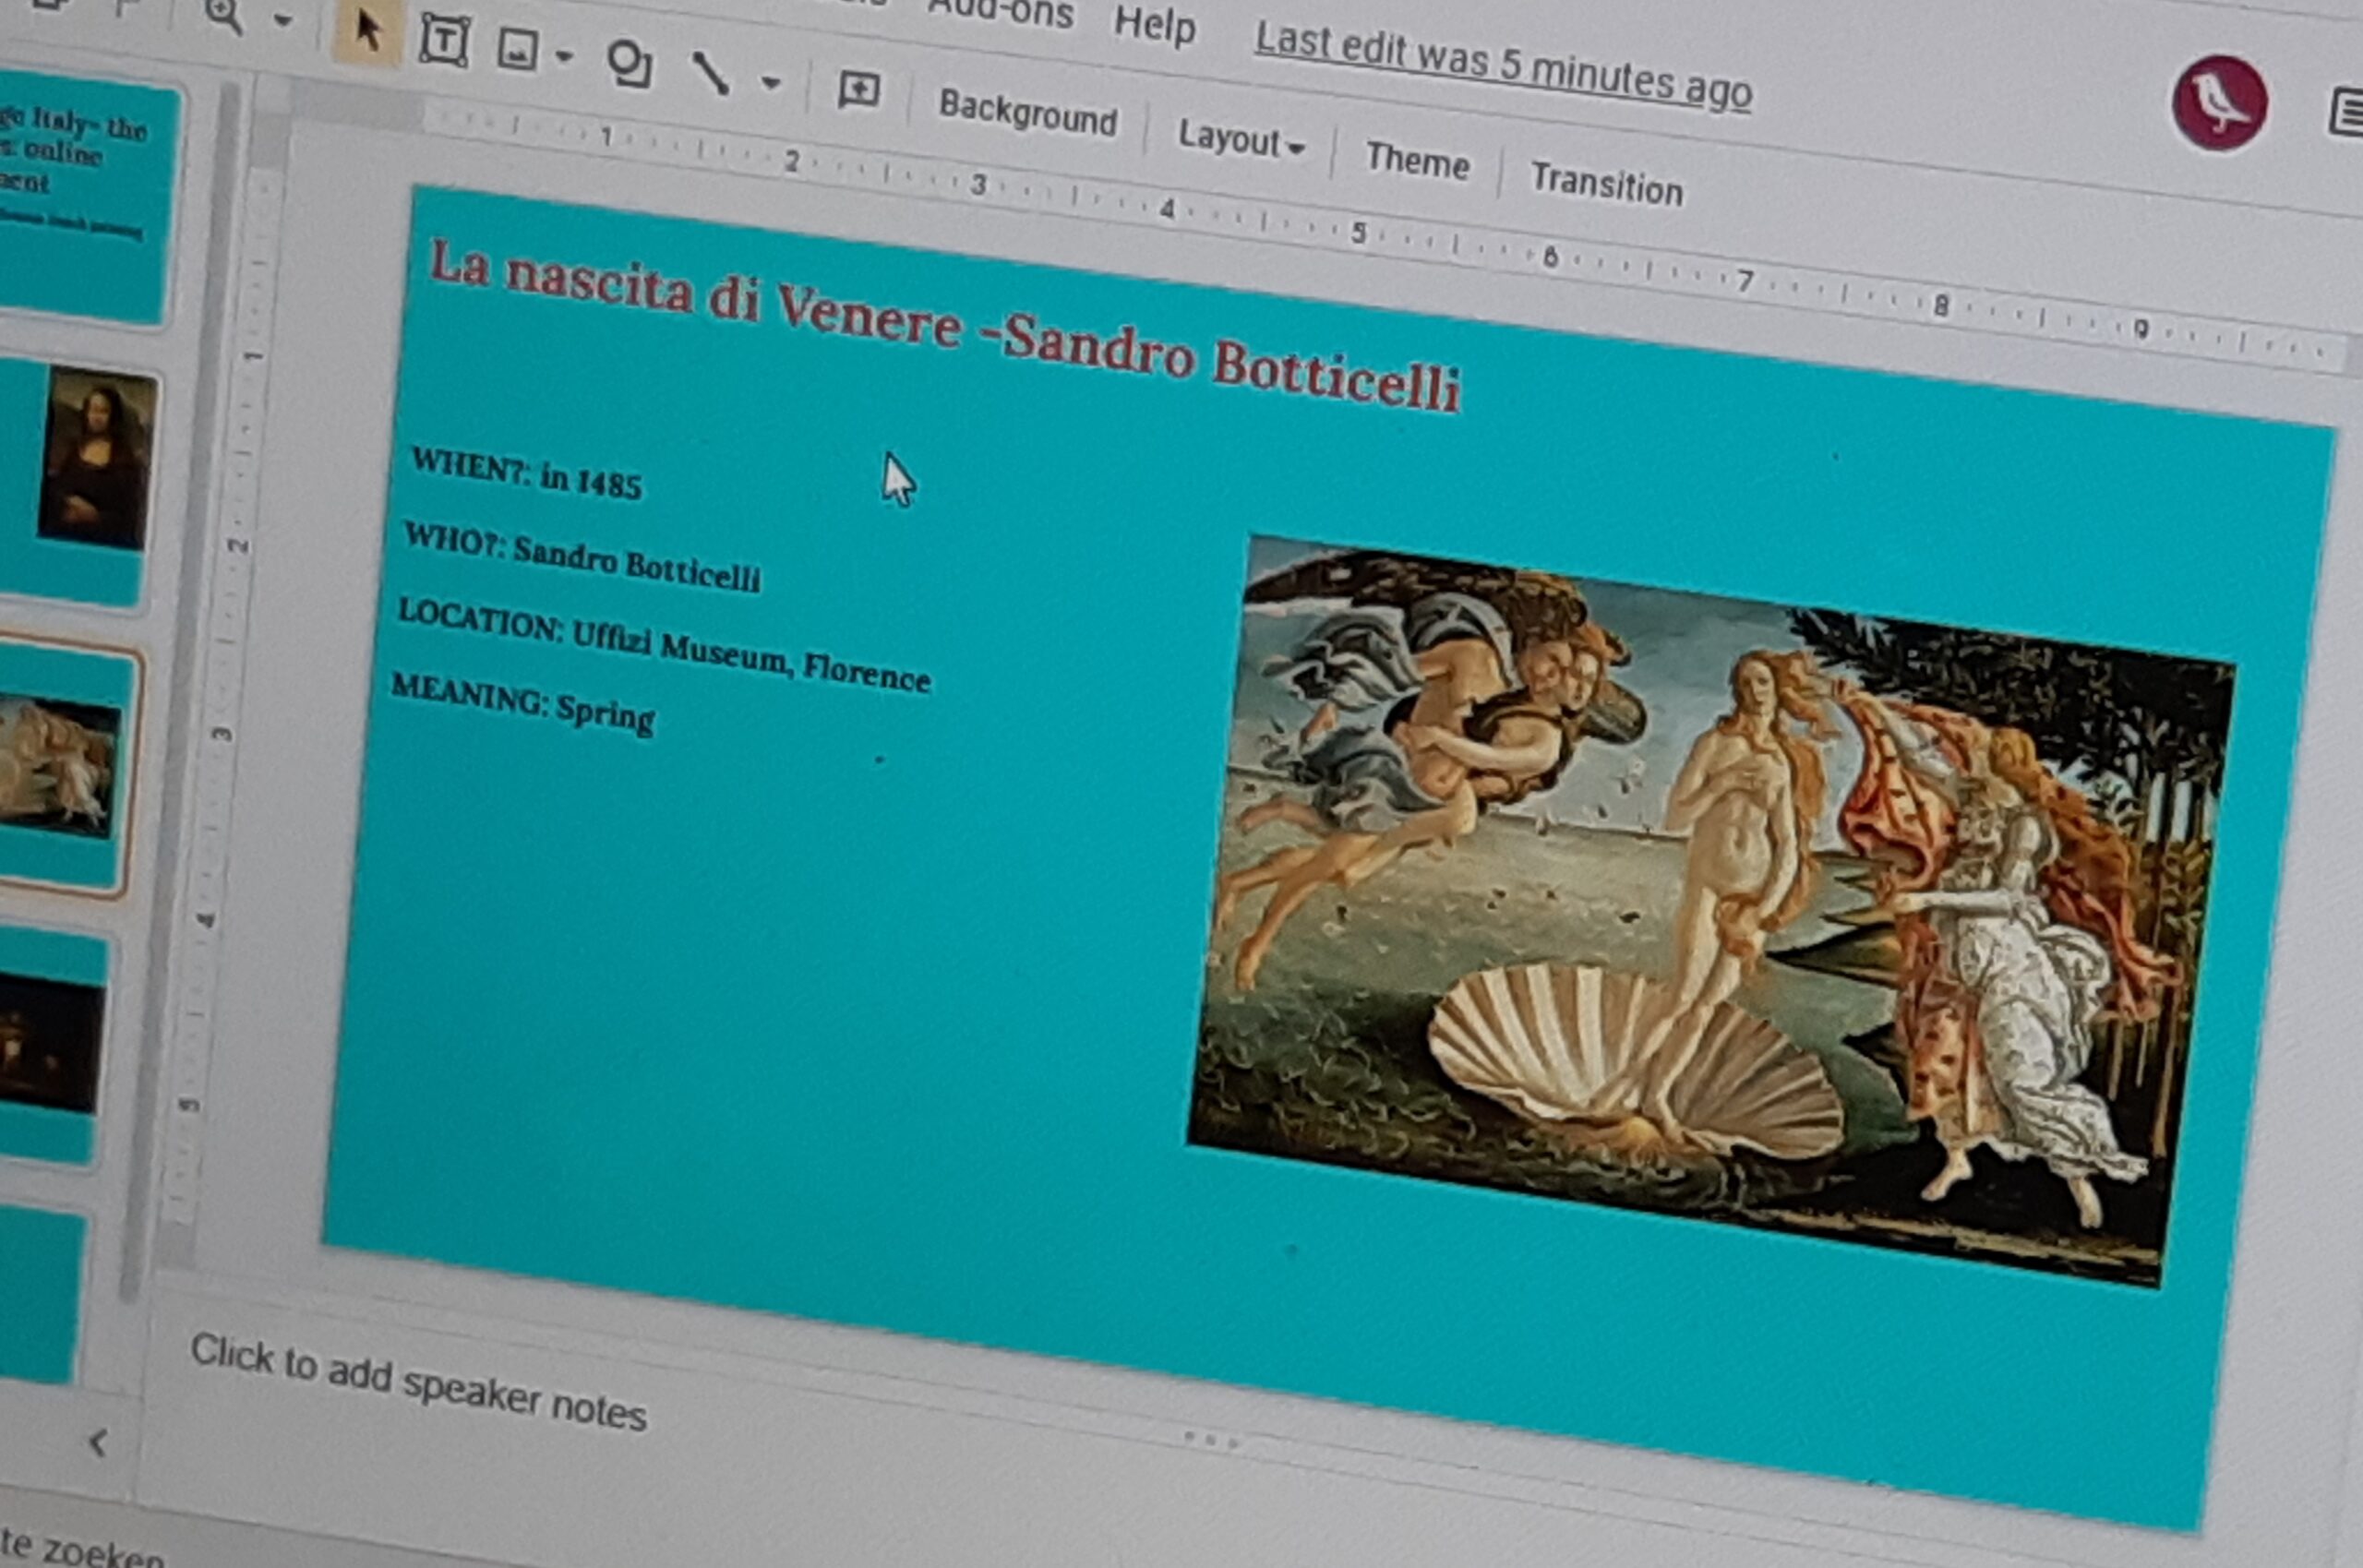This screenshot has width=2363, height=1568.
Task: Select the Birth of Venus slide thumbnail
Action: click(x=64, y=766)
